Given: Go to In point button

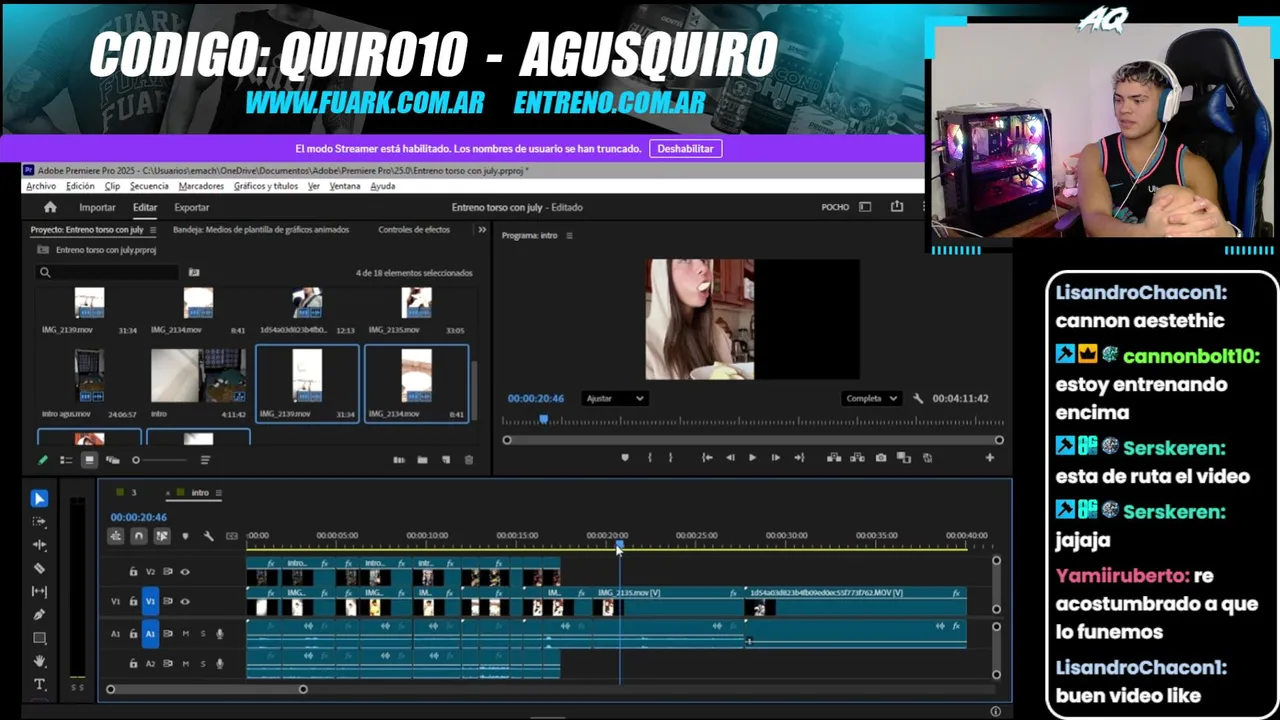Looking at the screenshot, I should [707, 457].
